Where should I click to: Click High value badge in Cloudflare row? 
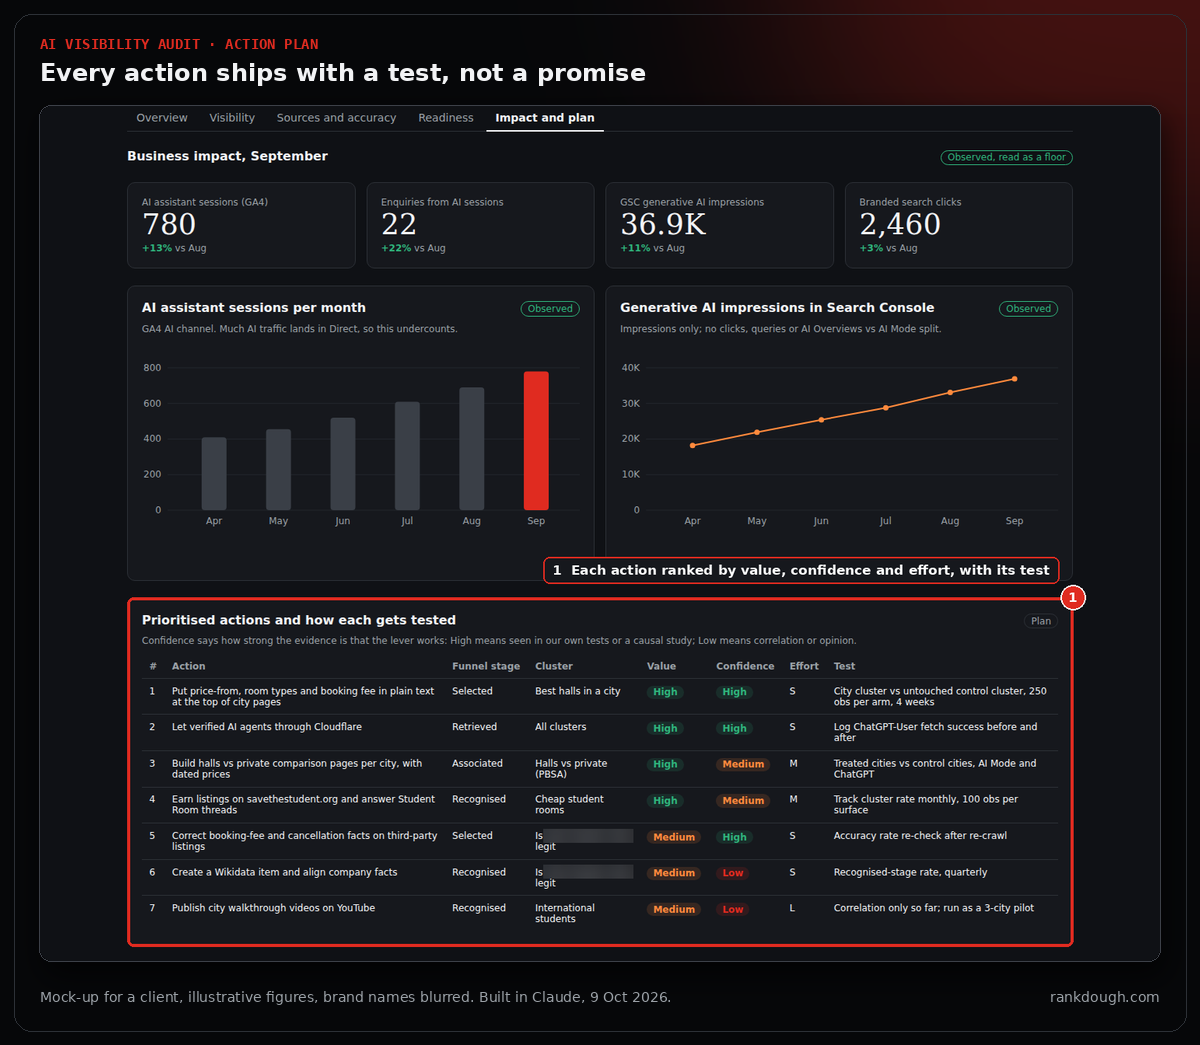[665, 728]
